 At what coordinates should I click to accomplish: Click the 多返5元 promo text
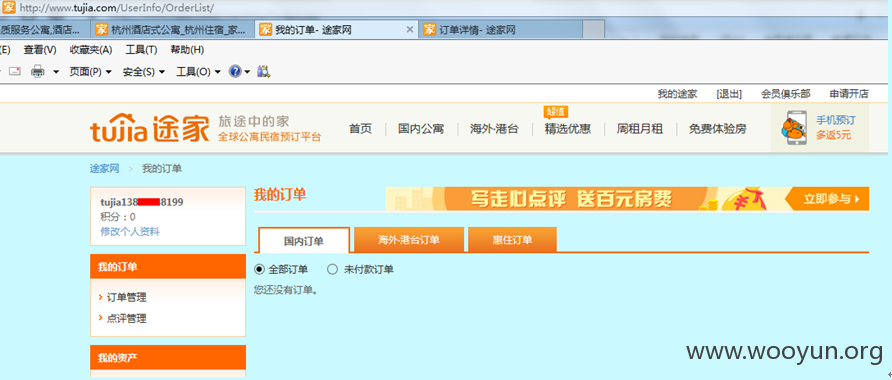click(834, 135)
